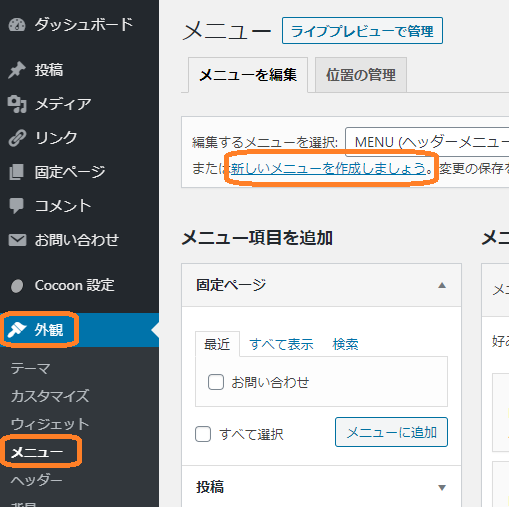509x507 pixels.
Task: Click the media icon beside メディア
Action: (x=17, y=104)
